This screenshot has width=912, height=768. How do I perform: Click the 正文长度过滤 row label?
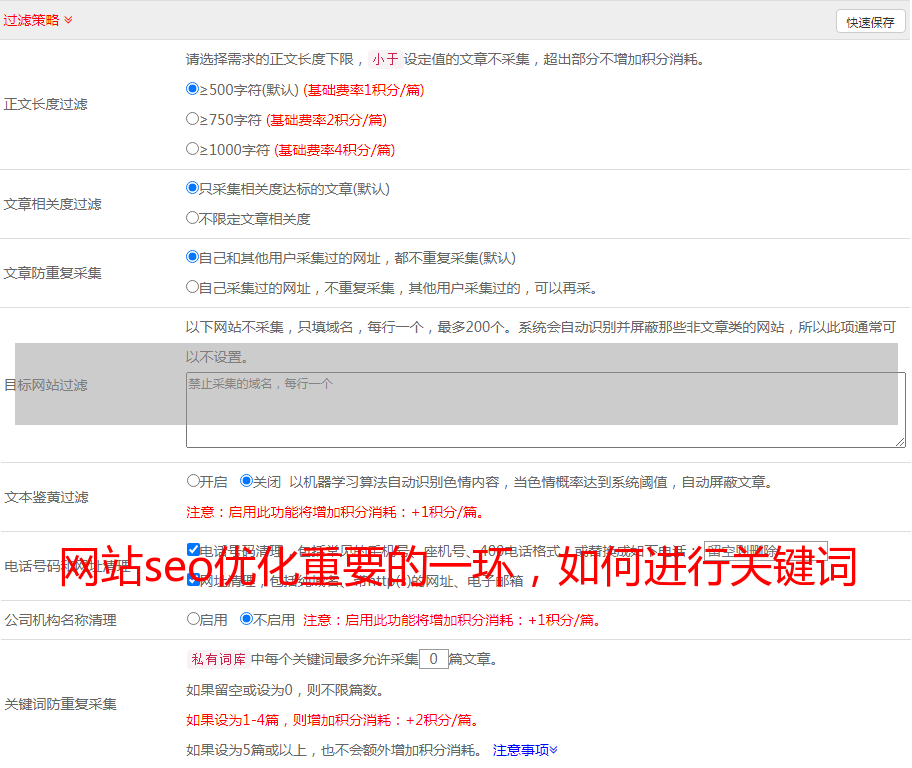click(46, 104)
